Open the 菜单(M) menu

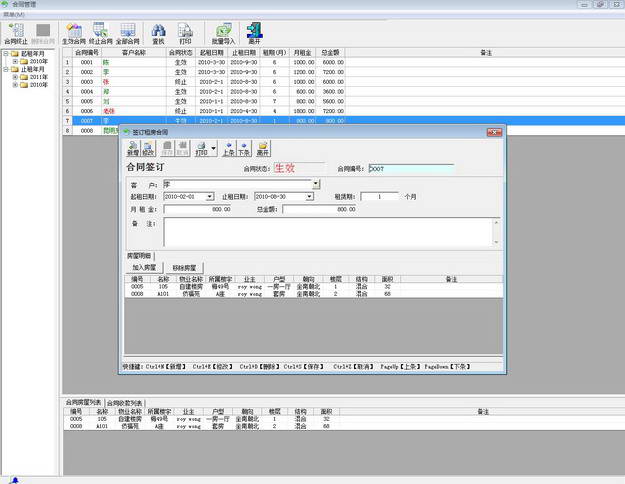pos(13,14)
